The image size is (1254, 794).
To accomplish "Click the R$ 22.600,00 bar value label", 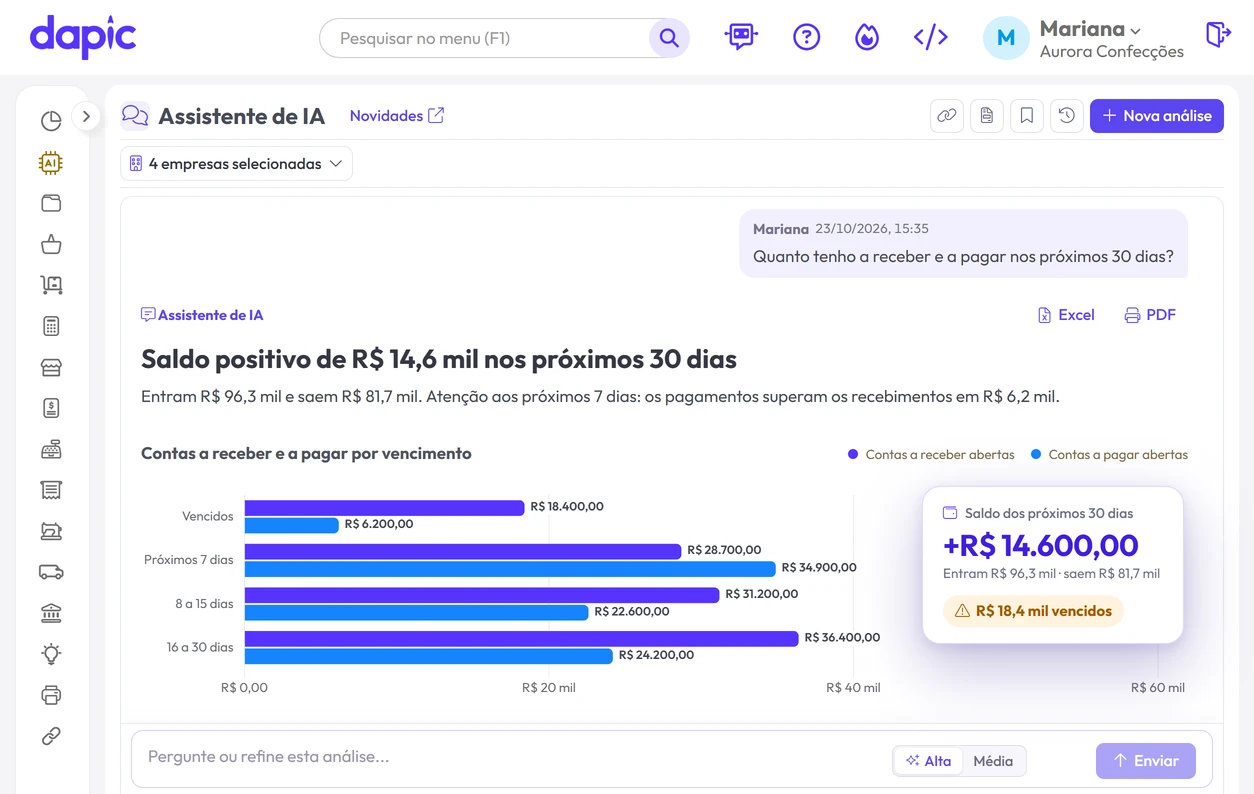I will tap(632, 612).
